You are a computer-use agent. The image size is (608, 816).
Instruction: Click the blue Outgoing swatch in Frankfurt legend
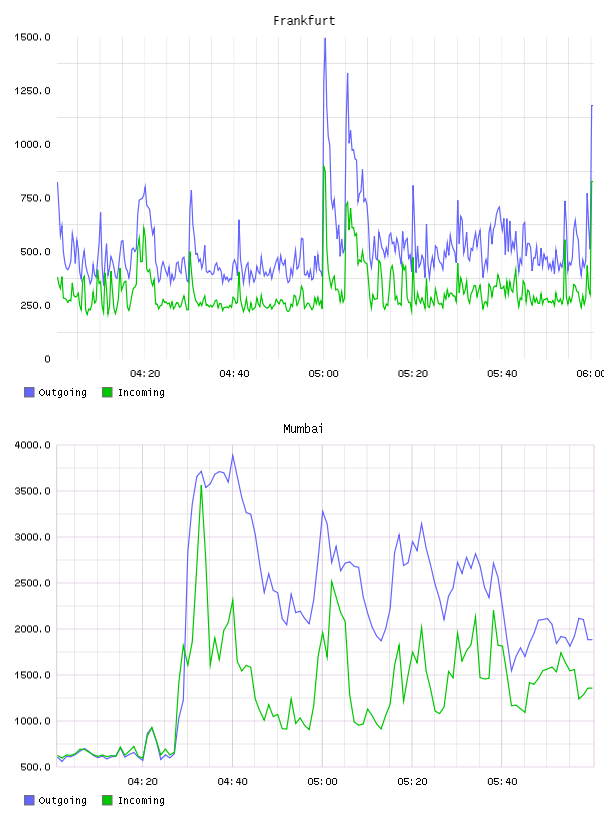(x=29, y=392)
